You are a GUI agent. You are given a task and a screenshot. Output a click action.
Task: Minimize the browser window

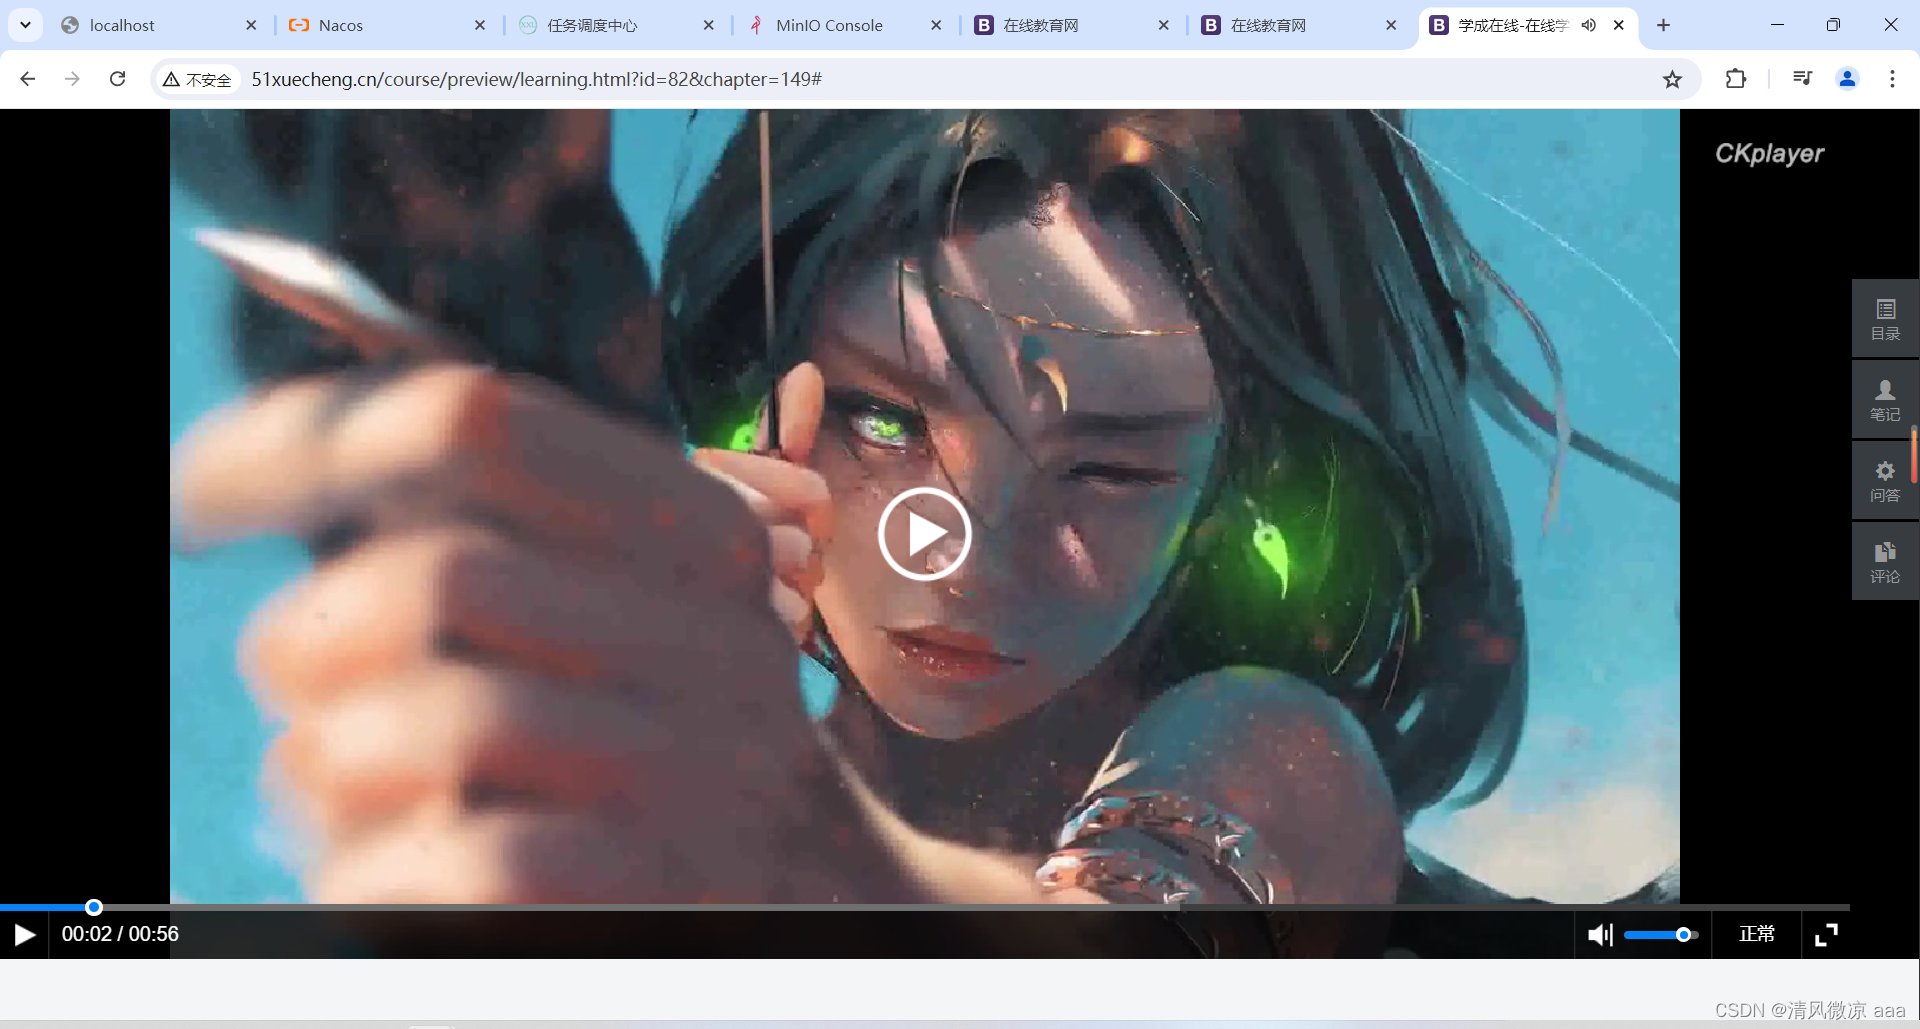tap(1777, 25)
